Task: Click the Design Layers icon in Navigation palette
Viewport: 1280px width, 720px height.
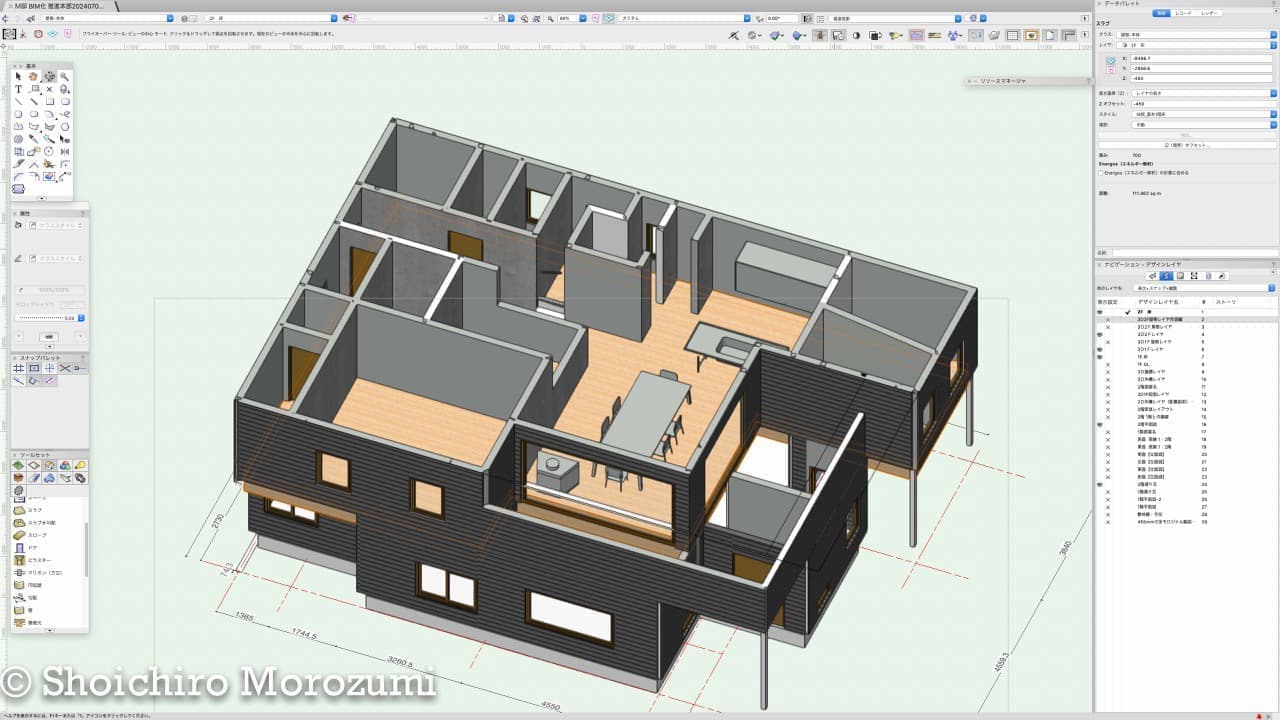Action: coord(1166,275)
